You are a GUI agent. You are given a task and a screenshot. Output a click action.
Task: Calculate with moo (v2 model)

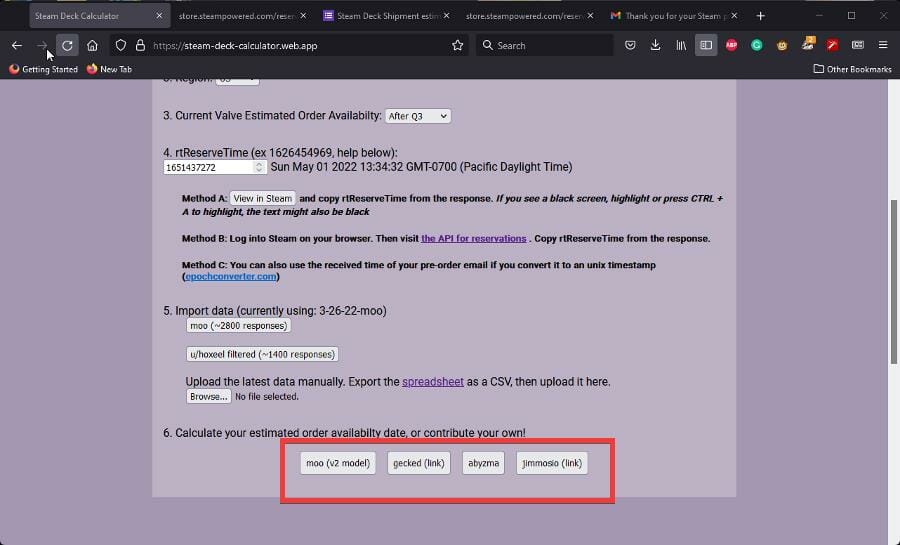338,463
